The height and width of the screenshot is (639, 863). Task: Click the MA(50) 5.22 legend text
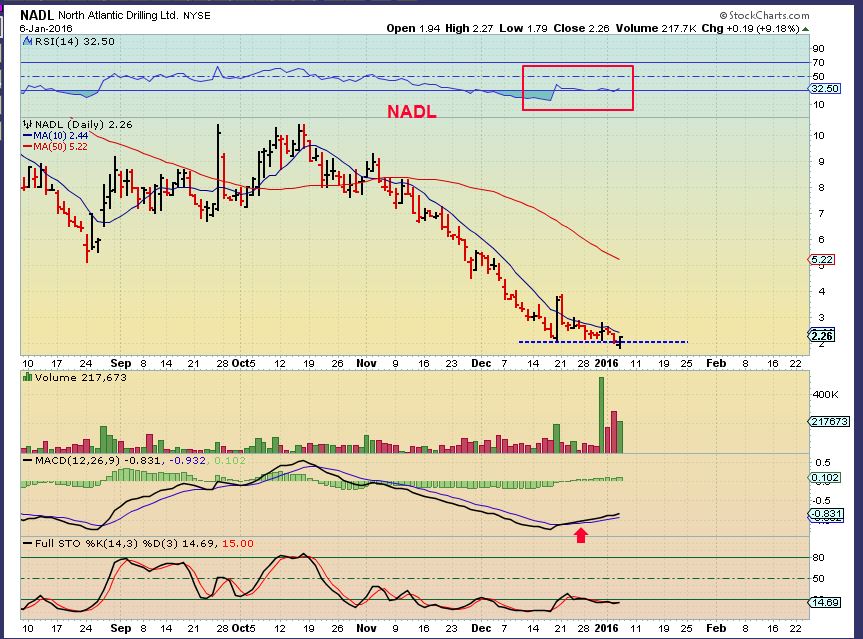click(x=61, y=146)
